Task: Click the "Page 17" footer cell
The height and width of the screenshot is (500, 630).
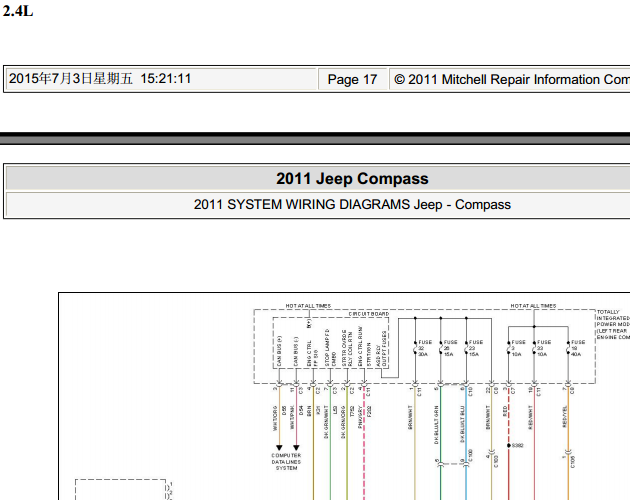Action: pos(352,79)
